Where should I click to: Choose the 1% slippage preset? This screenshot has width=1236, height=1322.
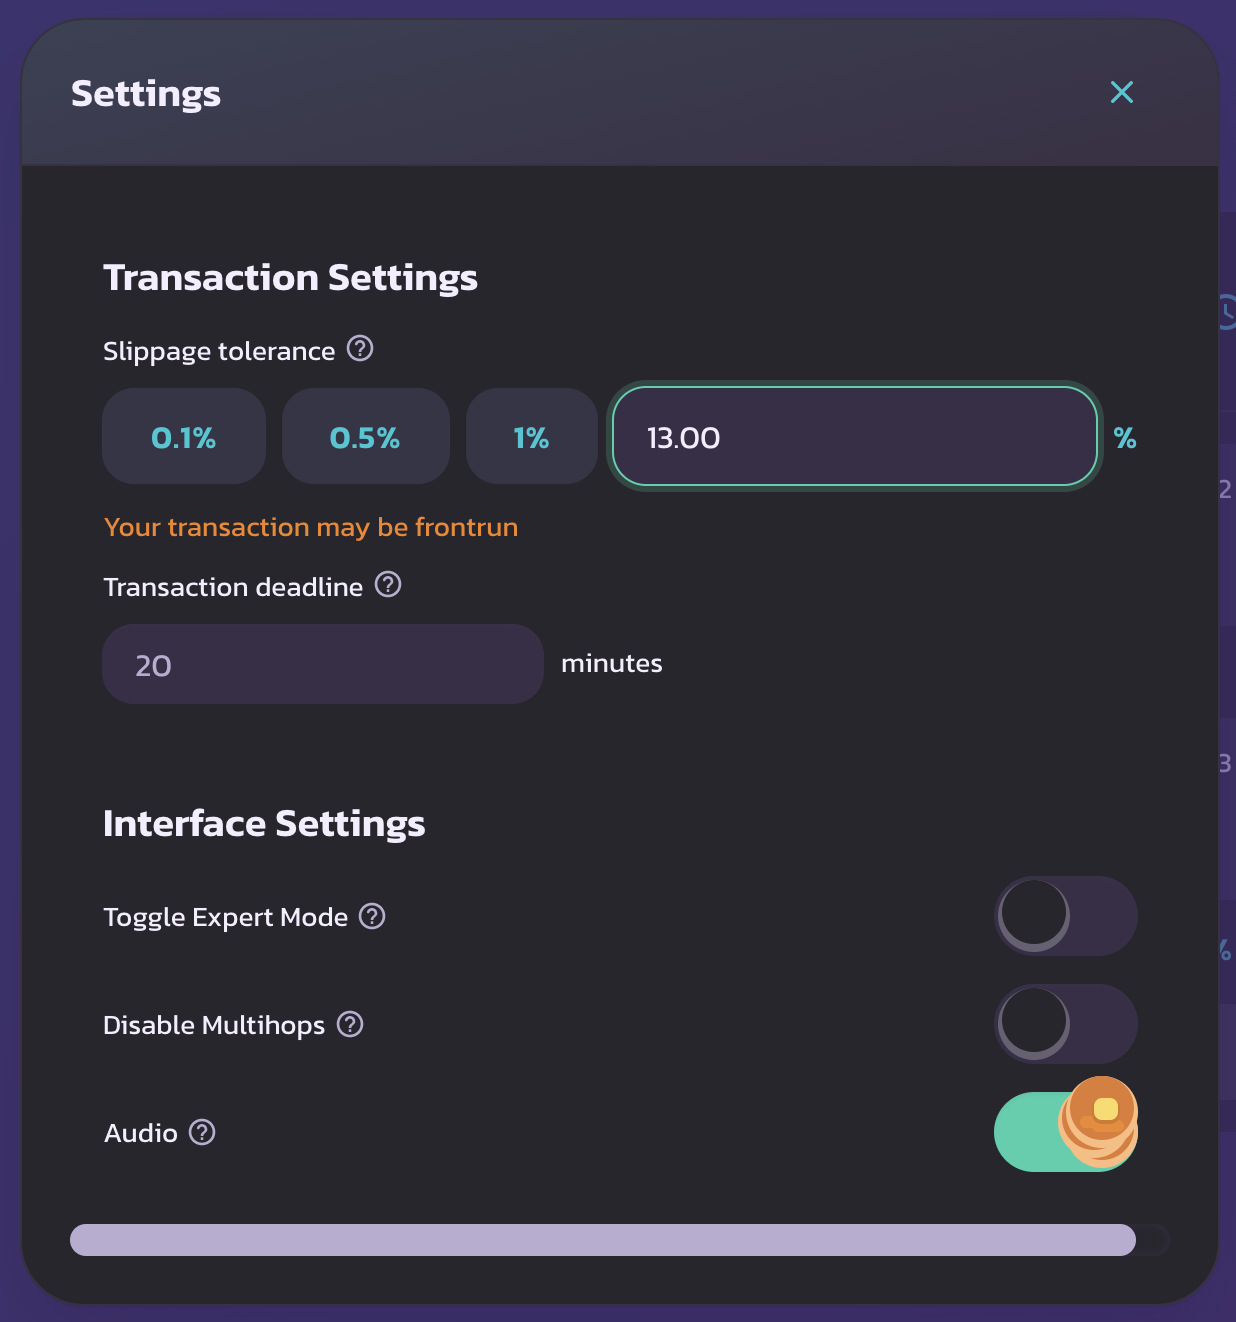531,437
